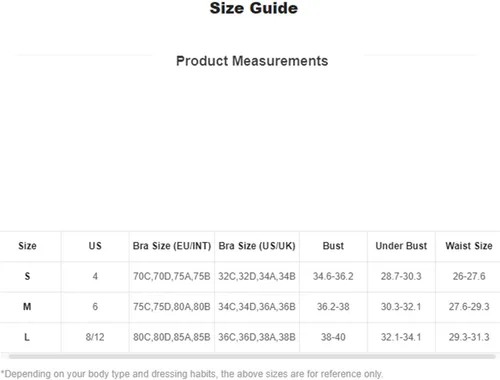Select the Bust column header

[x=333, y=246]
